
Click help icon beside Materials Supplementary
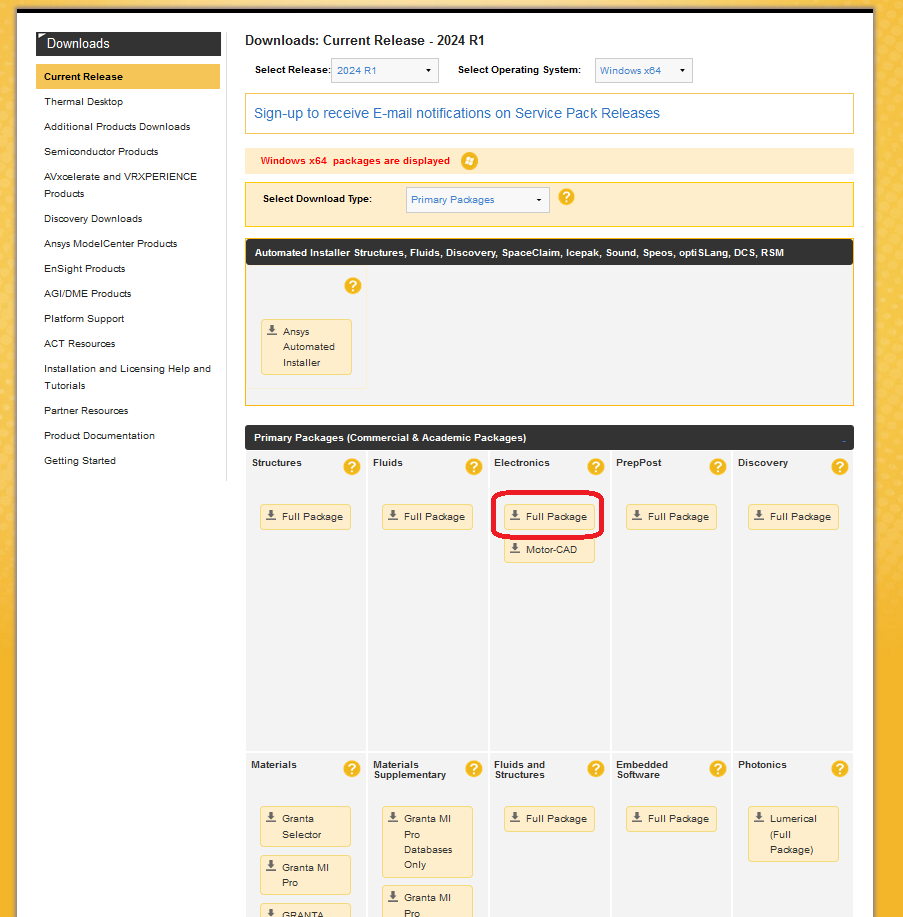pyautogui.click(x=474, y=769)
